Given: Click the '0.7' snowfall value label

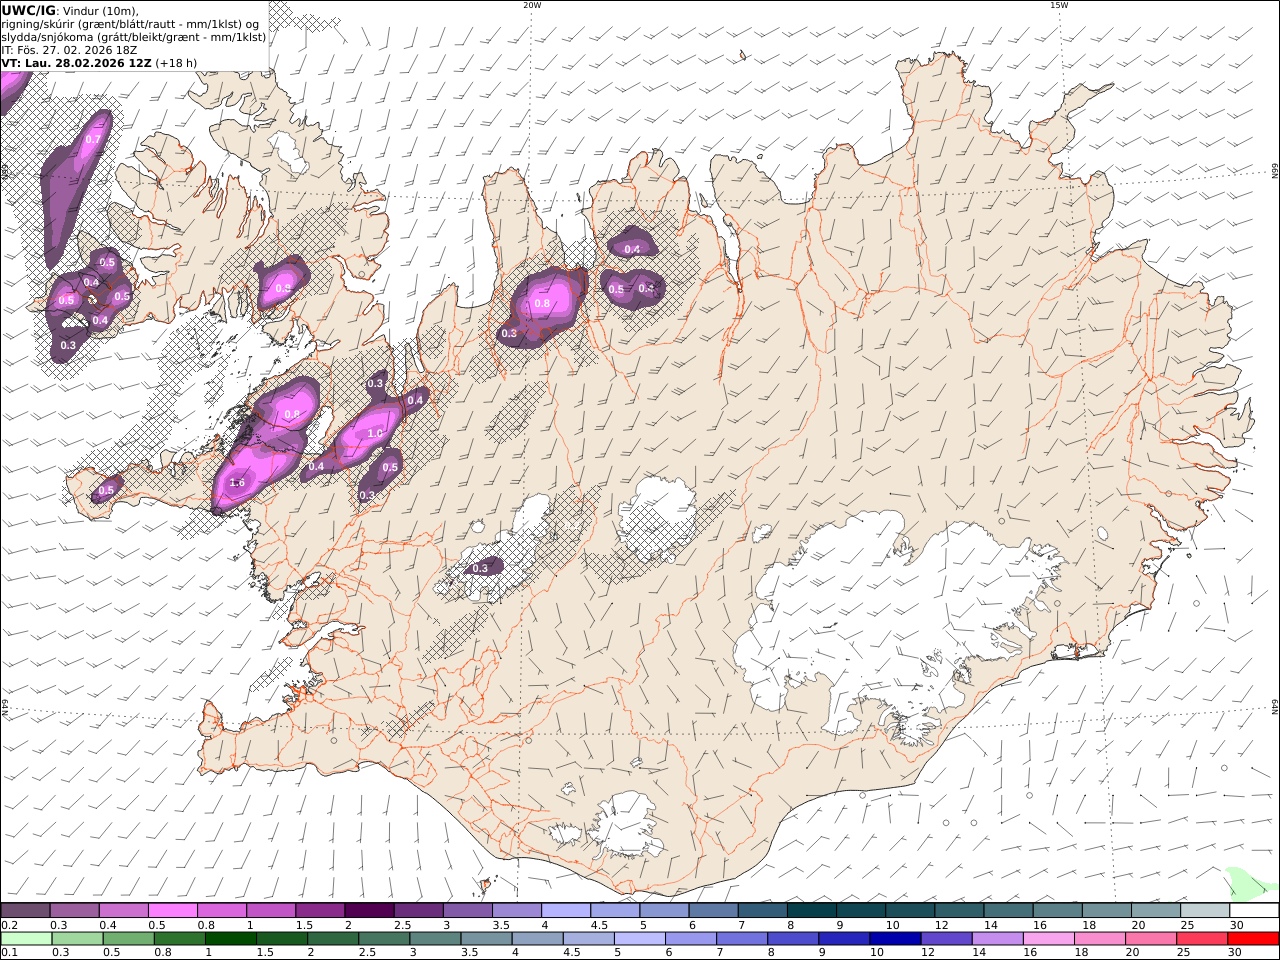Looking at the screenshot, I should (93, 140).
